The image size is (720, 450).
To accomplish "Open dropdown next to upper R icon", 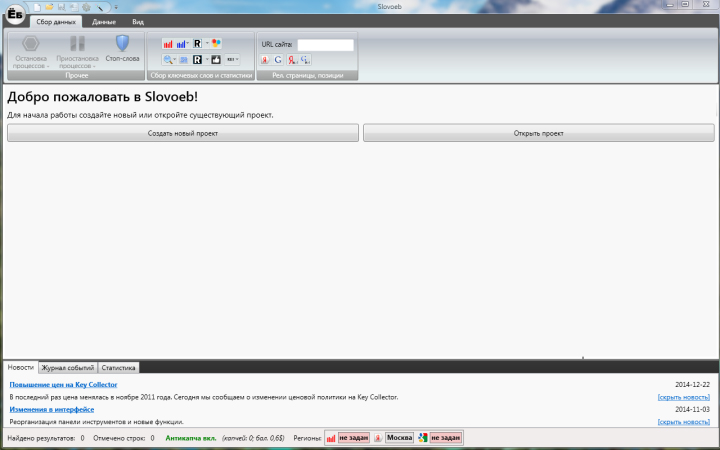I will pyautogui.click(x=207, y=44).
